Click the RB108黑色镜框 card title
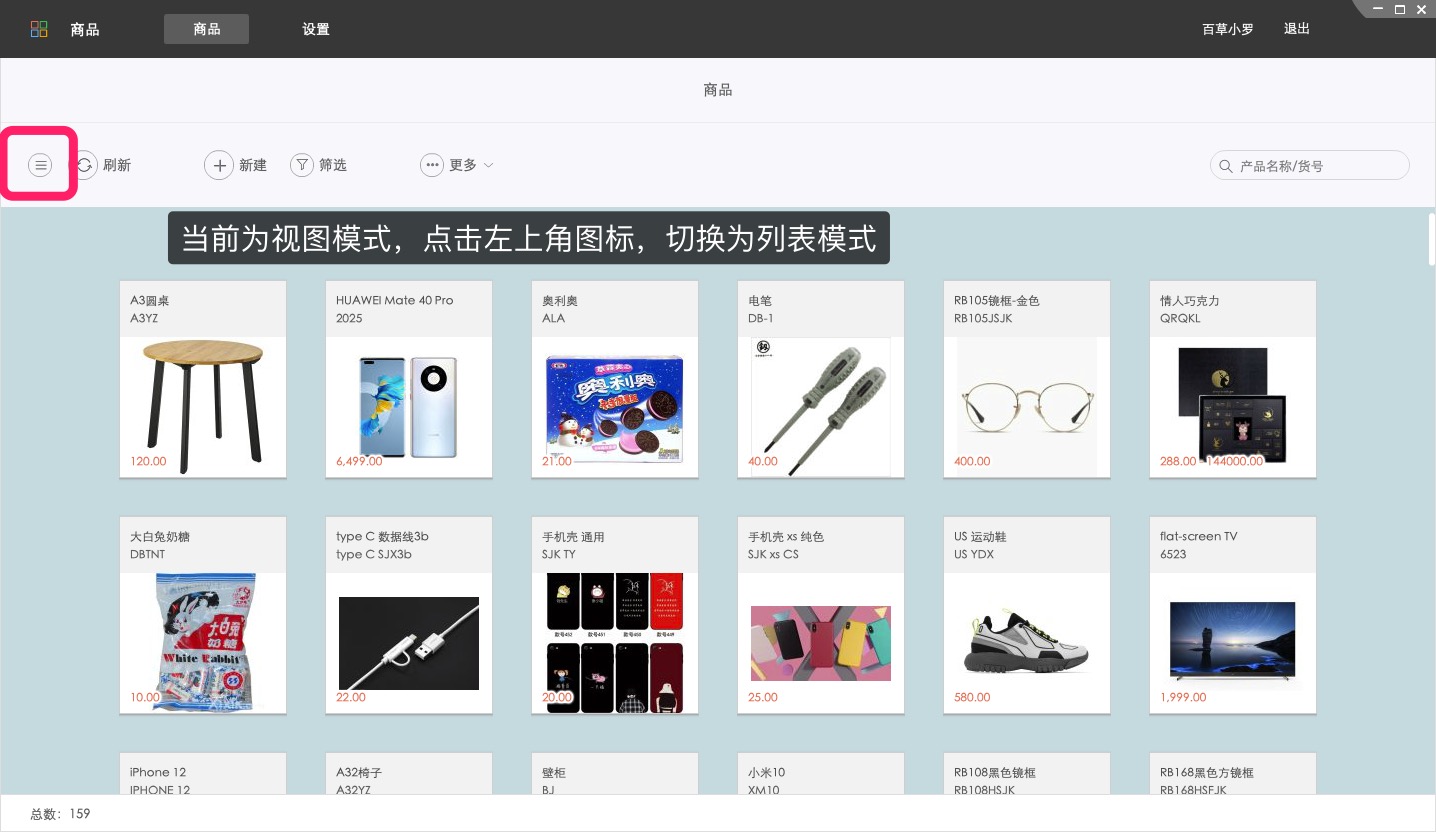 (x=995, y=772)
